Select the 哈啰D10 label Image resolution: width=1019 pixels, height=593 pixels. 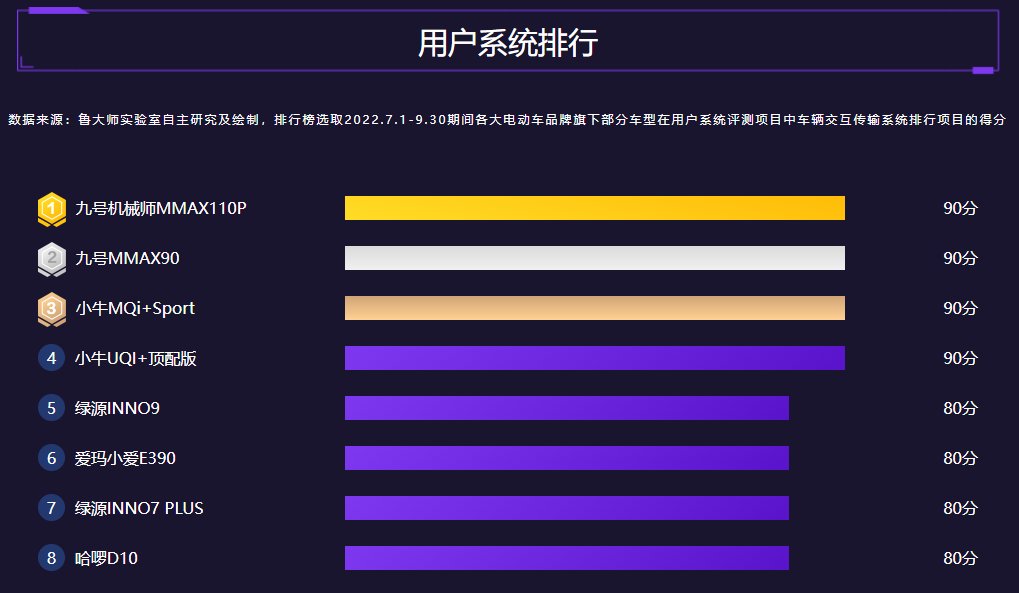pyautogui.click(x=106, y=558)
